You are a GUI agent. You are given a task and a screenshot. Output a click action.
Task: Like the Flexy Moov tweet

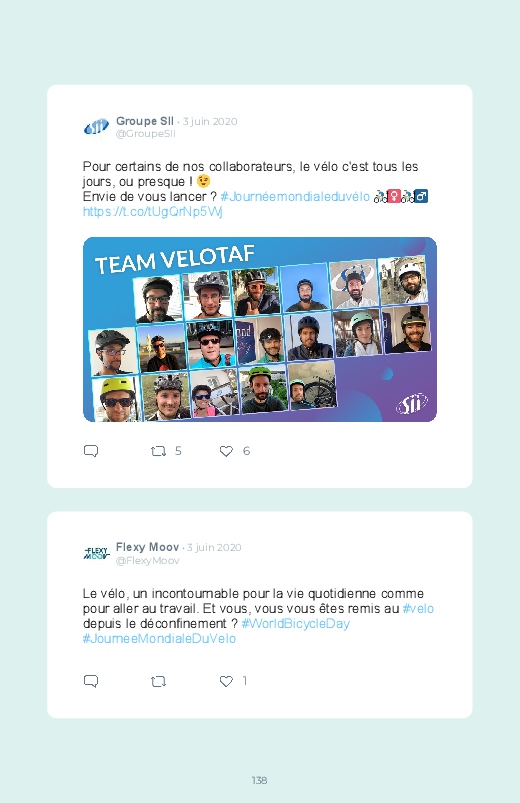pos(226,681)
